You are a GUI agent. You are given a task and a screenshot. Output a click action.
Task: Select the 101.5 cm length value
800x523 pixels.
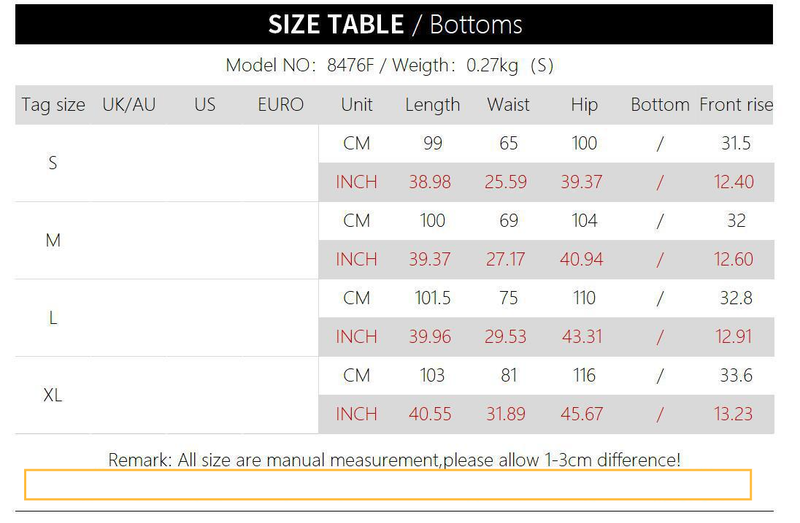pyautogui.click(x=432, y=298)
